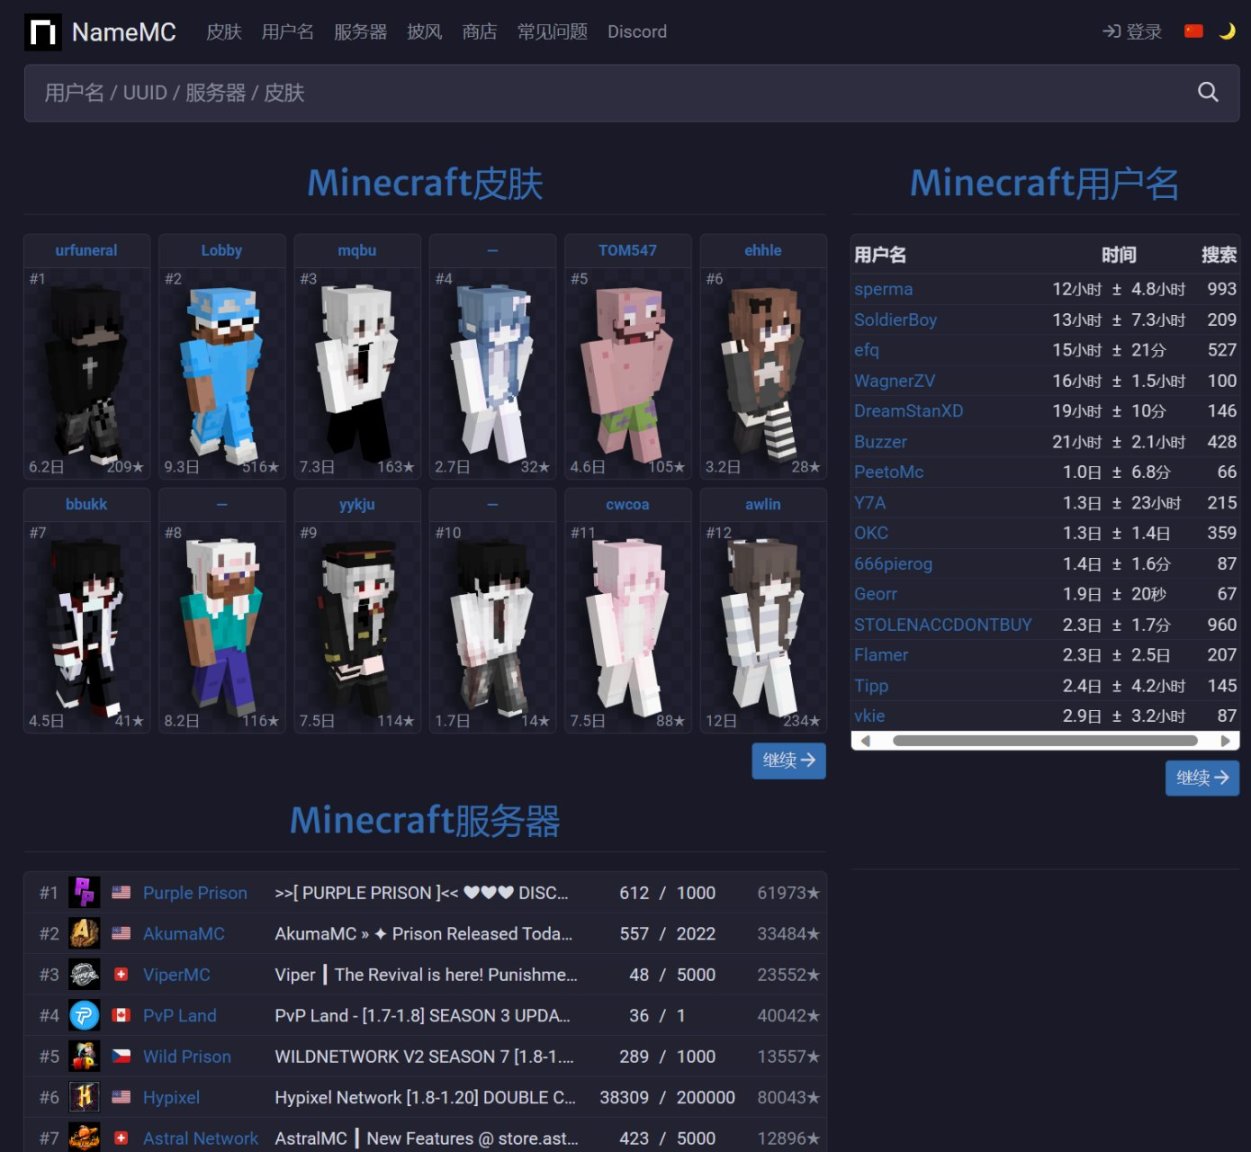1251x1152 pixels.
Task: Focus the username/UUID search field
Action: coord(631,93)
